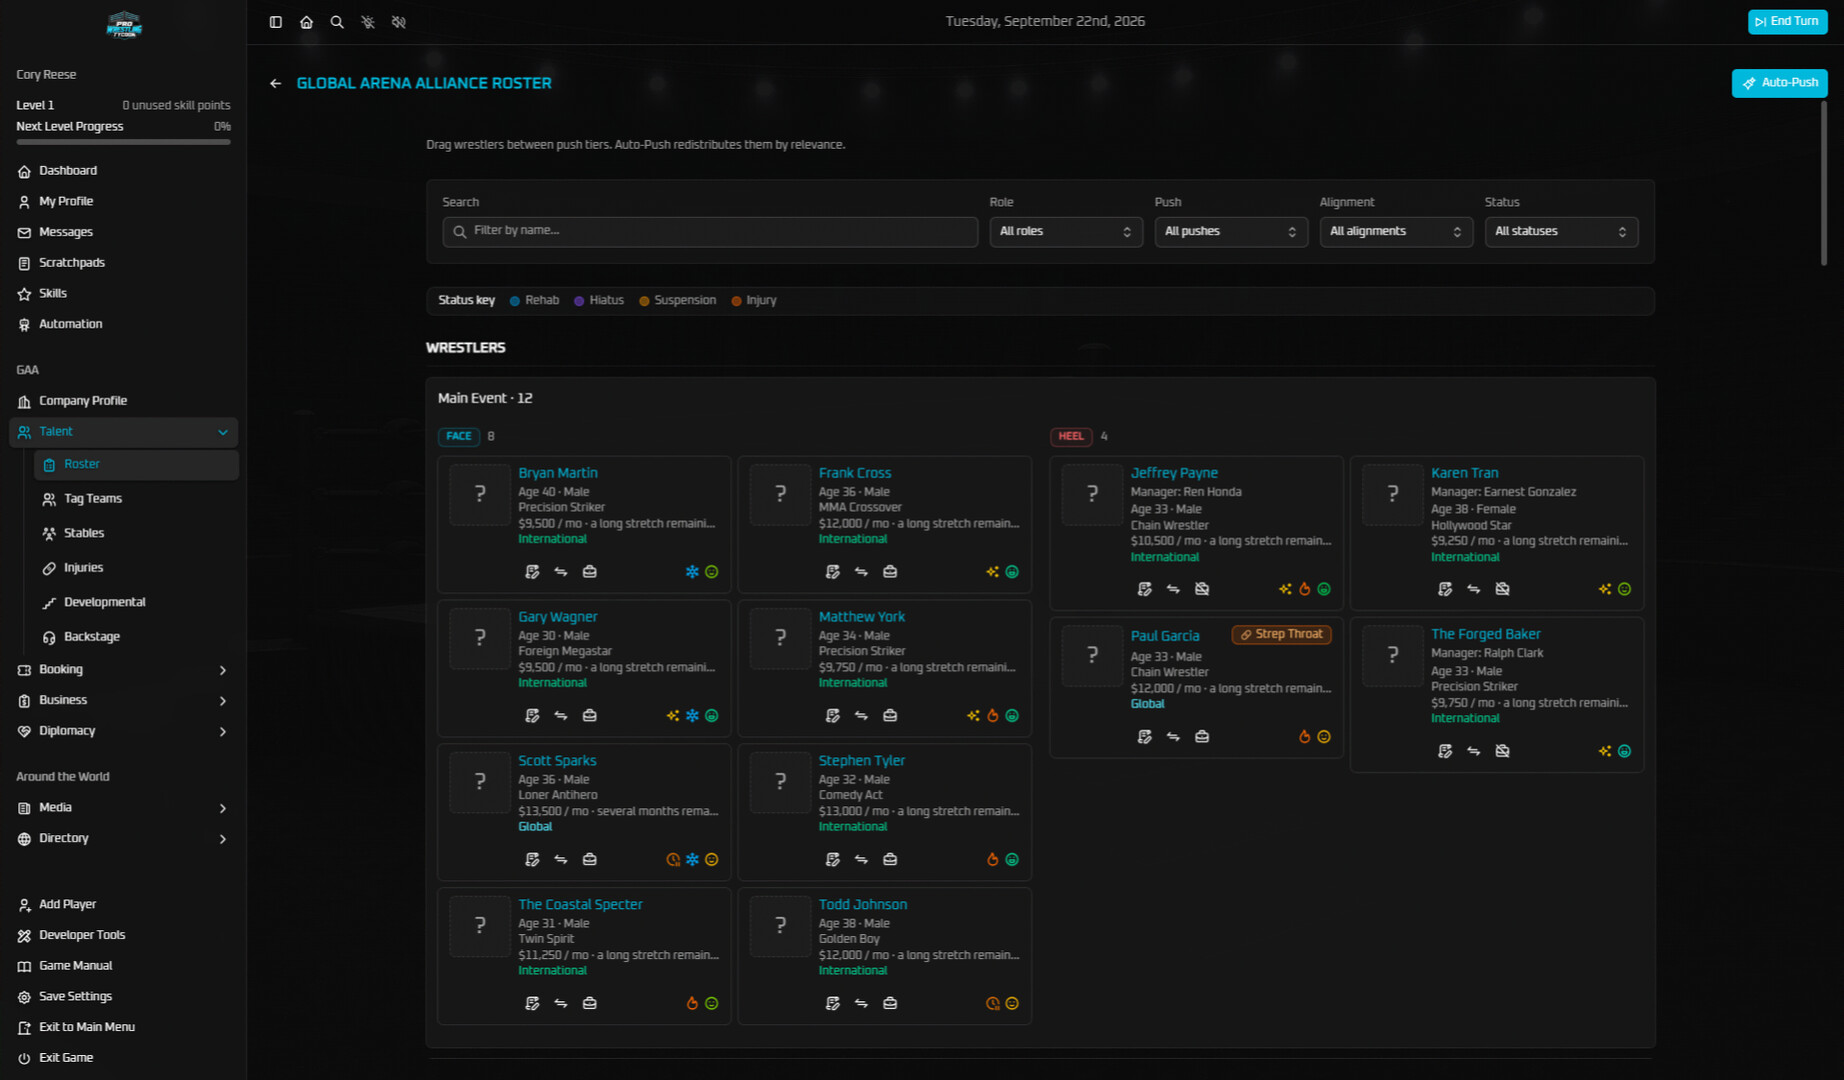This screenshot has width=1844, height=1080.
Task: Click Matthew York's flame momentum icon
Action: [x=993, y=716]
